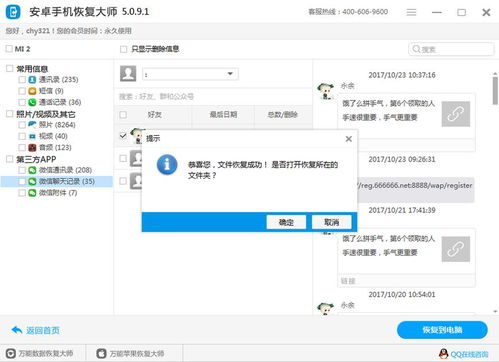This screenshot has width=499, height=362.
Task: Sort by 好友 column header
Action: pos(155,115)
